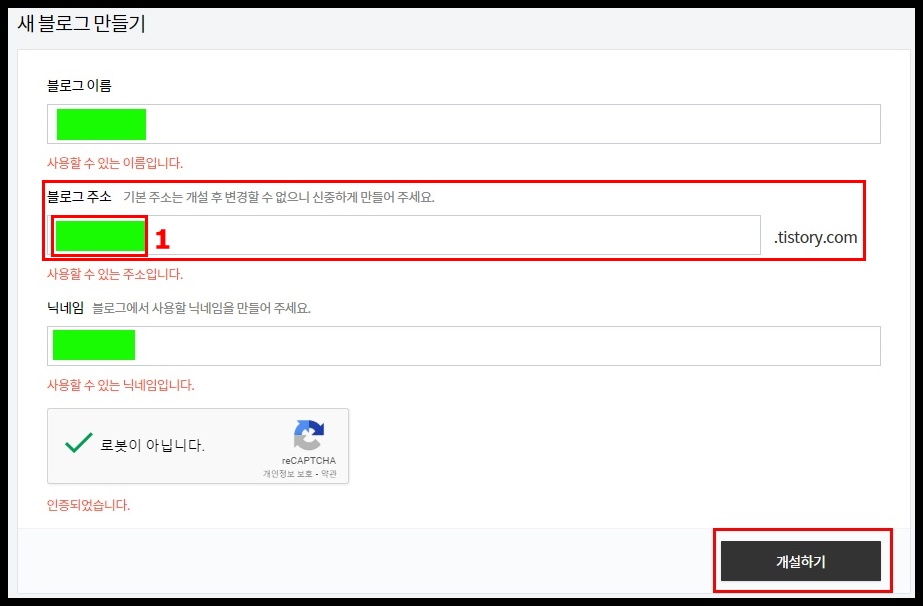Click the 인증되었습니다 status text
The height and width of the screenshot is (606, 923).
point(88,505)
